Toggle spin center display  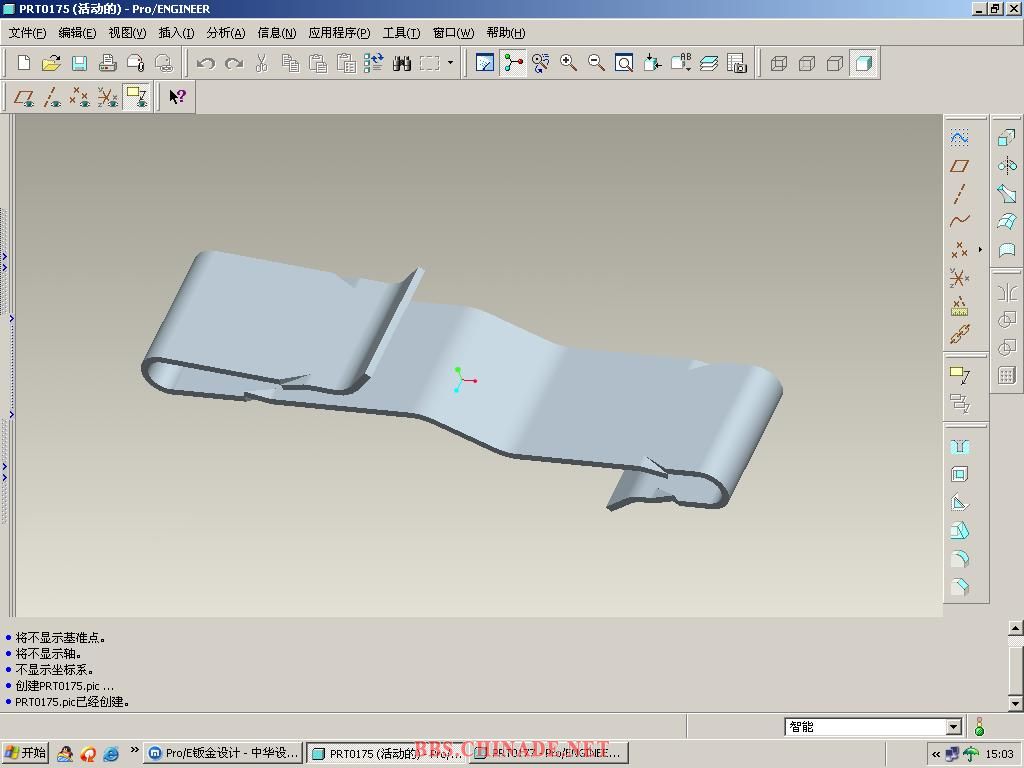pyautogui.click(x=513, y=63)
